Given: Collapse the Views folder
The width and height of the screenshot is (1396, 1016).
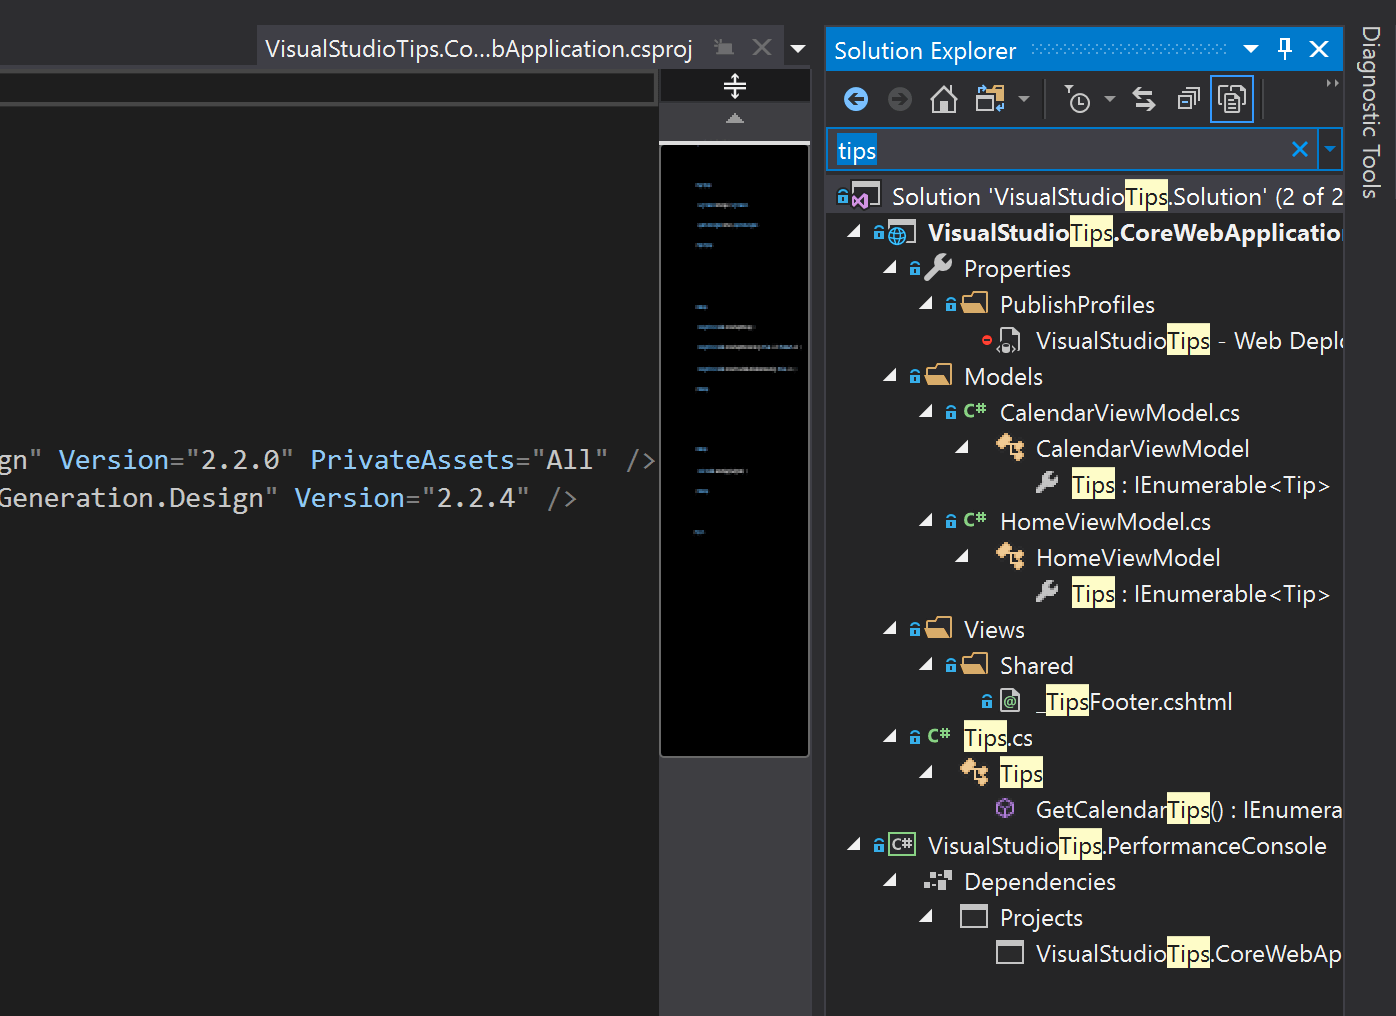Looking at the screenshot, I should (x=889, y=629).
